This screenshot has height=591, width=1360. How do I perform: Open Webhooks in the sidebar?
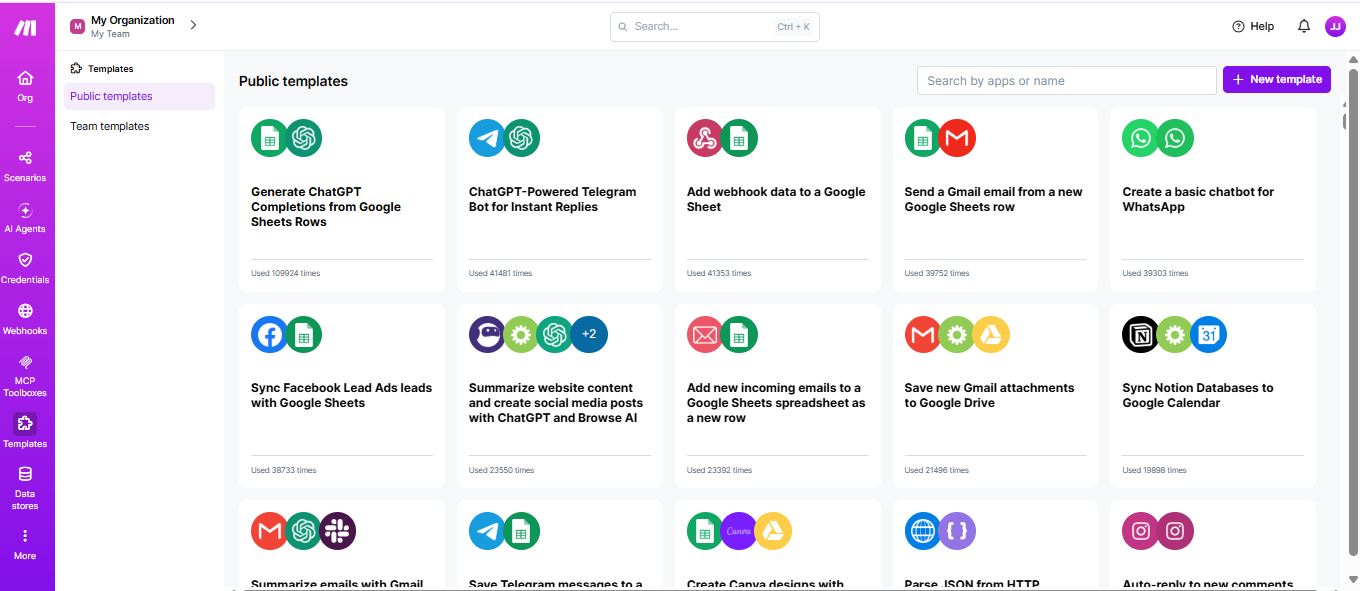point(25,319)
